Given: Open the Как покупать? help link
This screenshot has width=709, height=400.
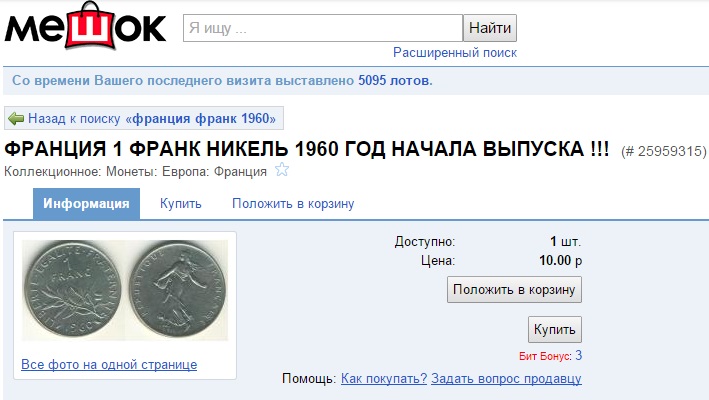Looking at the screenshot, I should (x=384, y=378).
